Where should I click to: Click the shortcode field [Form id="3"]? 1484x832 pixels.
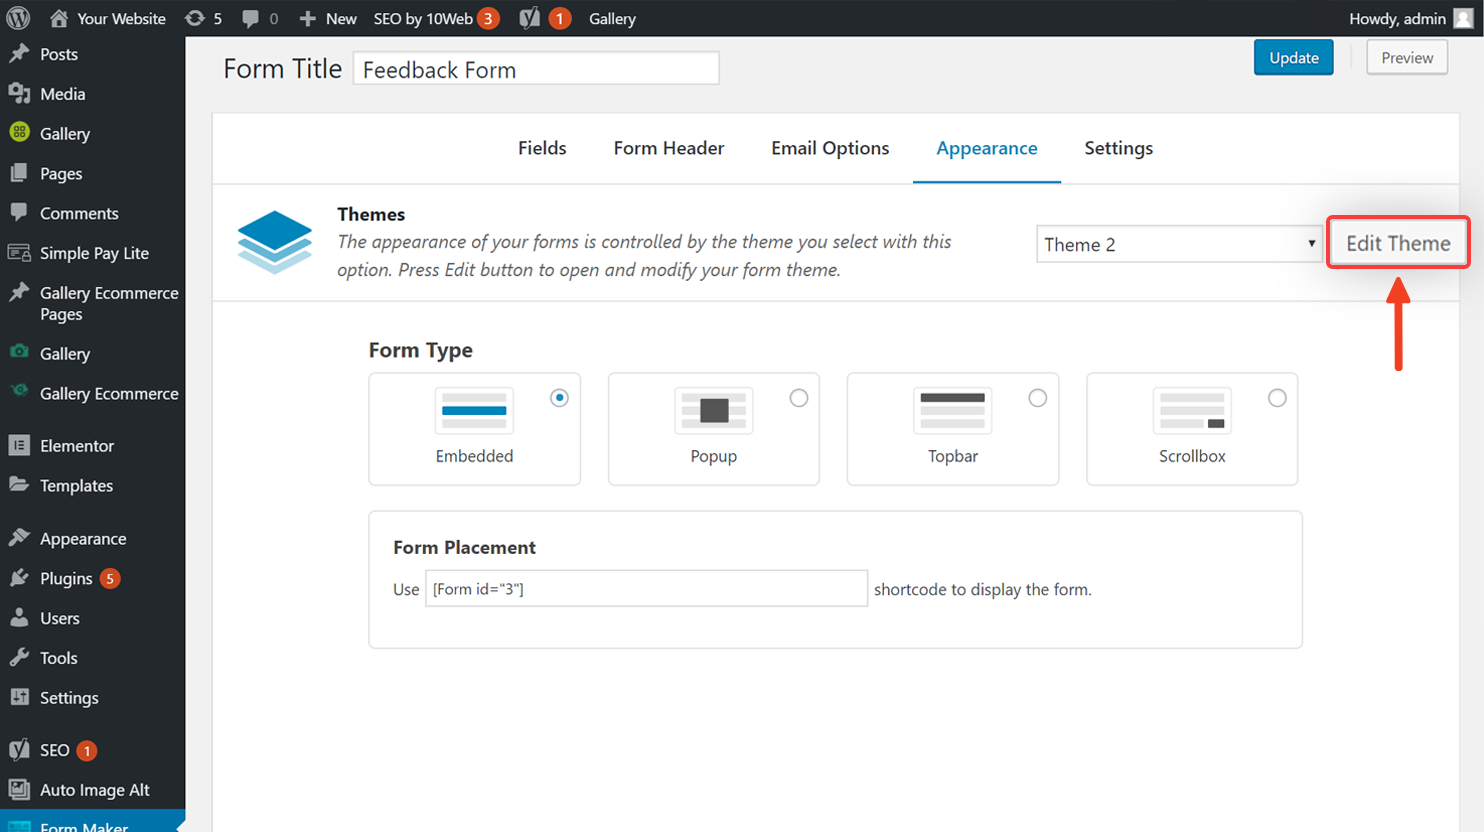click(x=646, y=588)
